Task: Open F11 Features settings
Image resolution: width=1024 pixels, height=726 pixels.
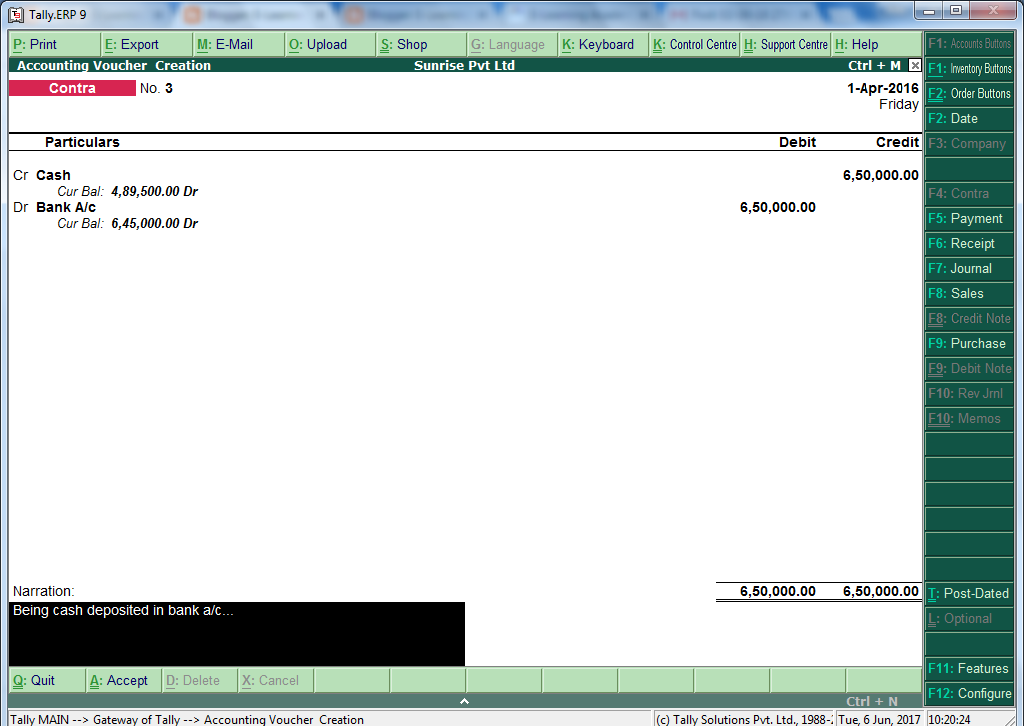Action: [x=968, y=668]
